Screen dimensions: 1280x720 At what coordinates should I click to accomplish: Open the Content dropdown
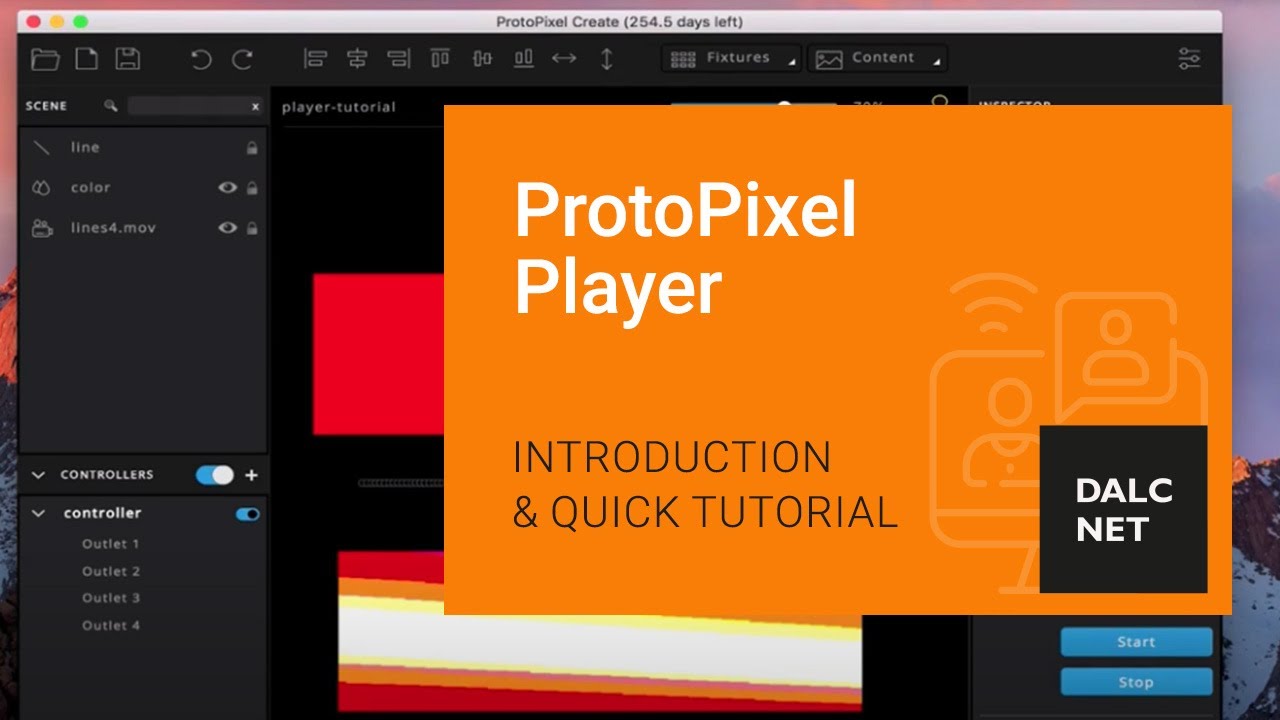877,59
